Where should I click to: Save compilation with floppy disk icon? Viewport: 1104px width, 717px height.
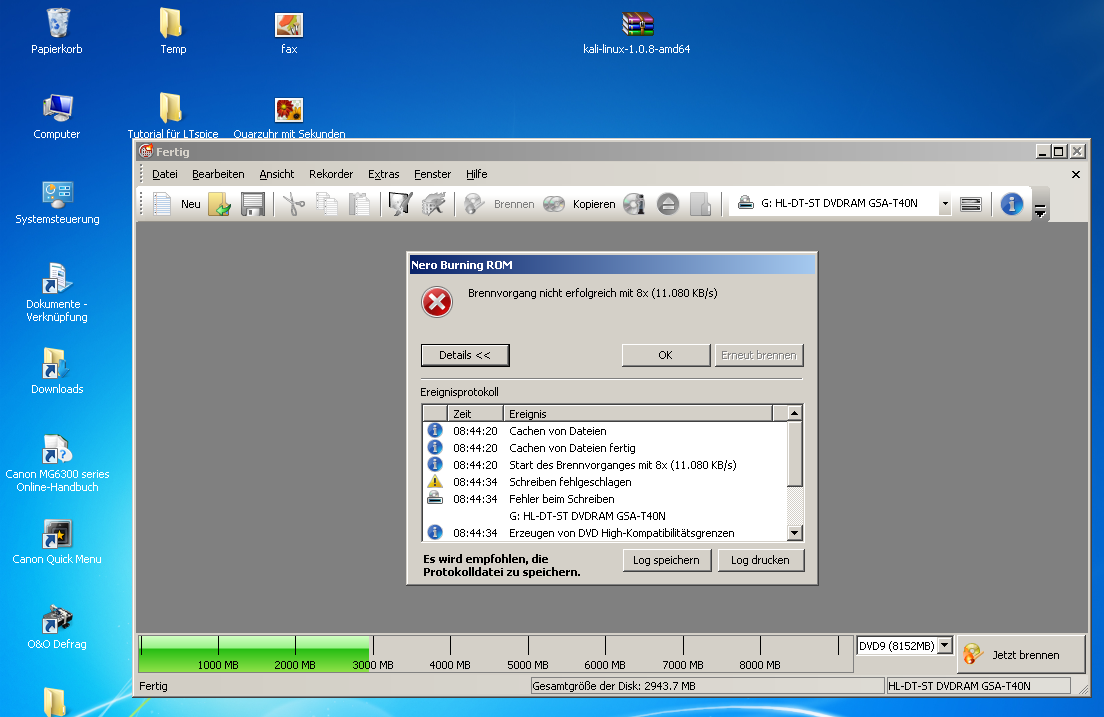point(253,204)
